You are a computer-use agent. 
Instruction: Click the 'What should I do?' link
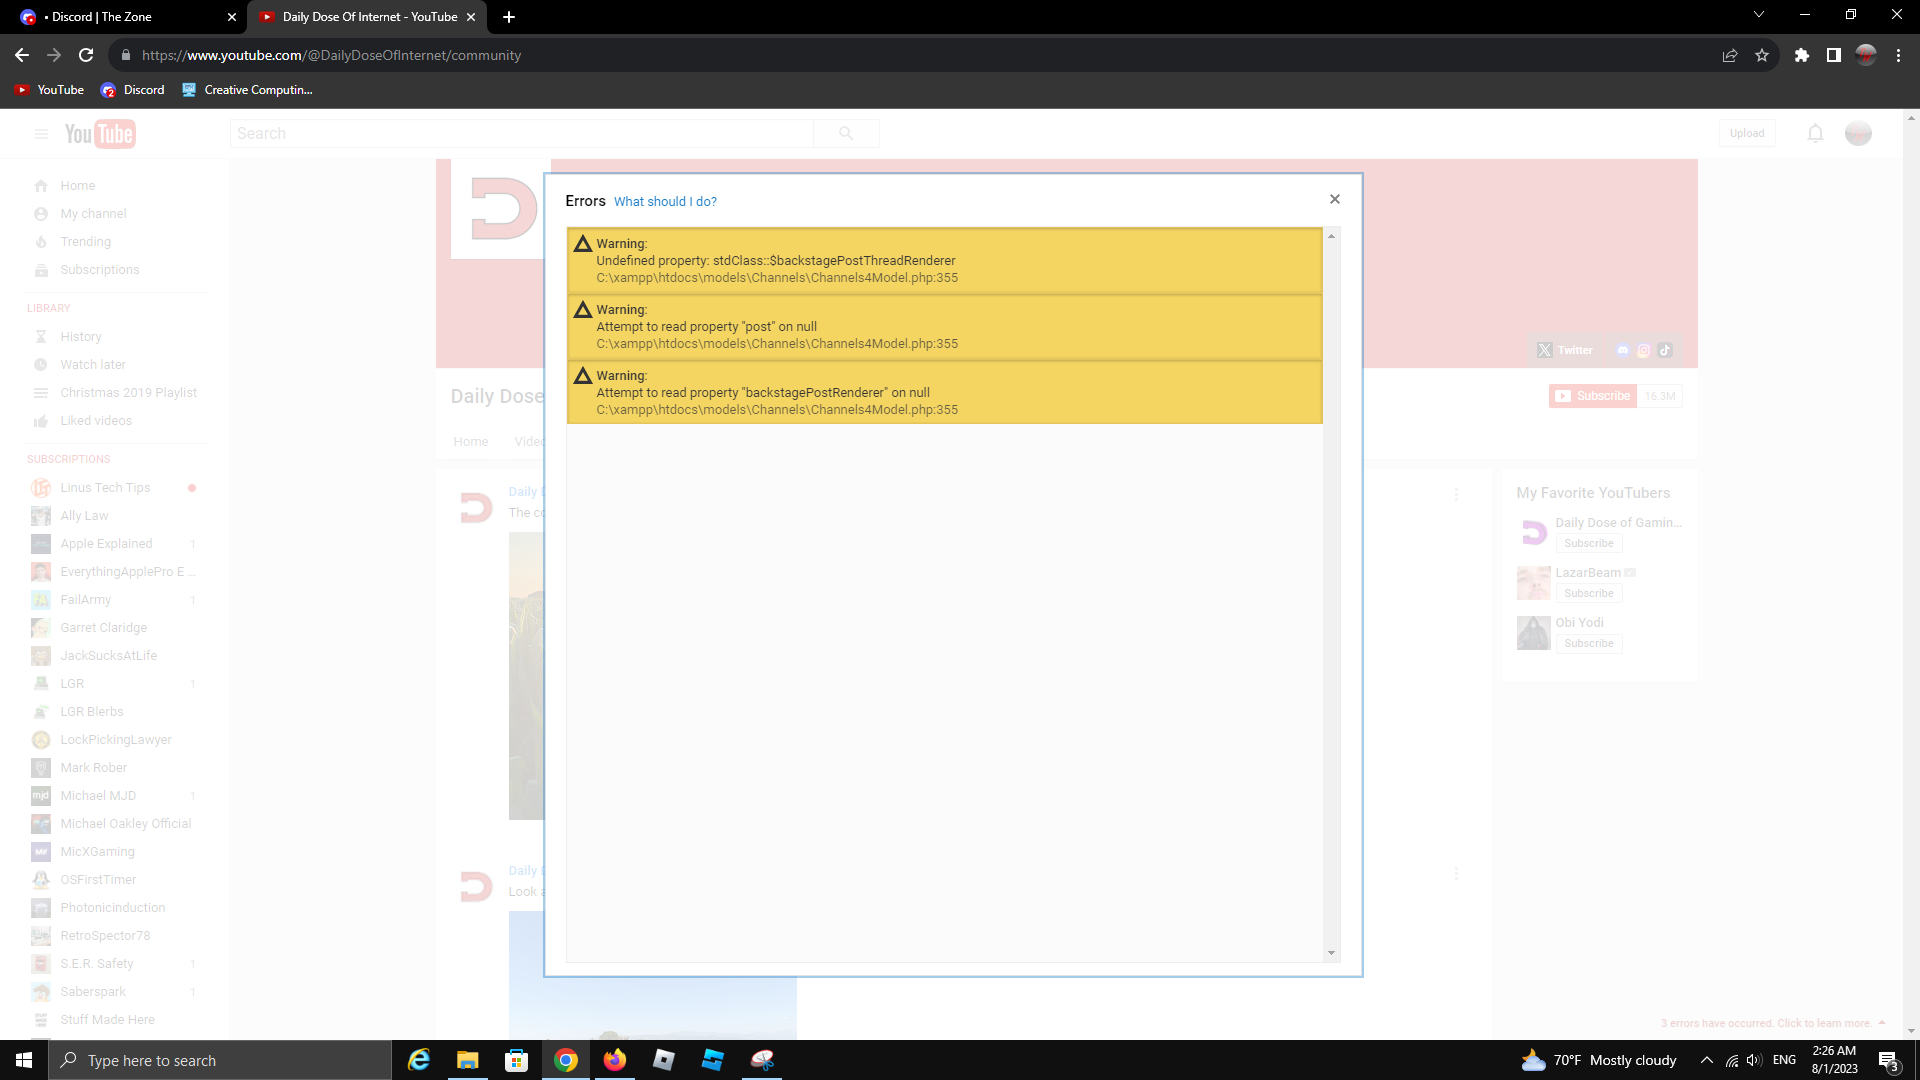pyautogui.click(x=666, y=201)
